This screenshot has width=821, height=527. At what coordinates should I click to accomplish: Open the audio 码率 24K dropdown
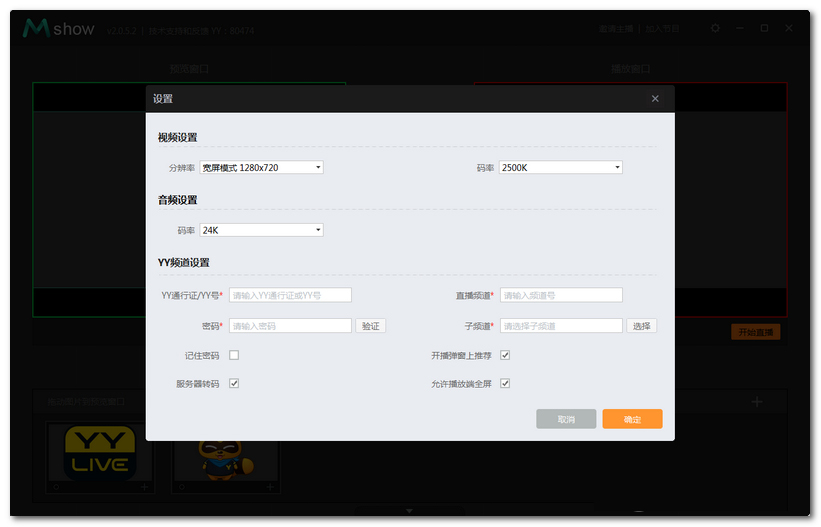point(261,230)
